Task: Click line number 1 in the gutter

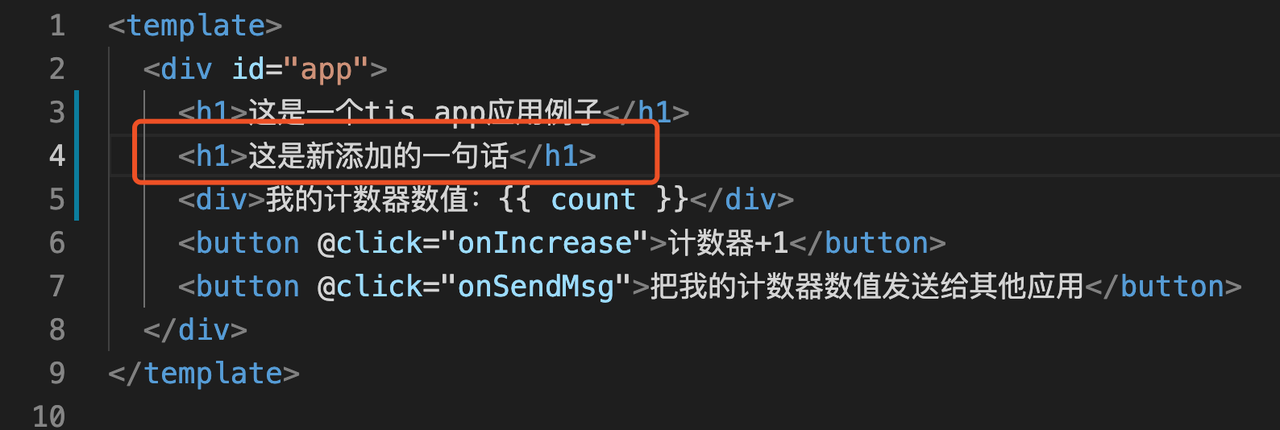Action: click(56, 26)
